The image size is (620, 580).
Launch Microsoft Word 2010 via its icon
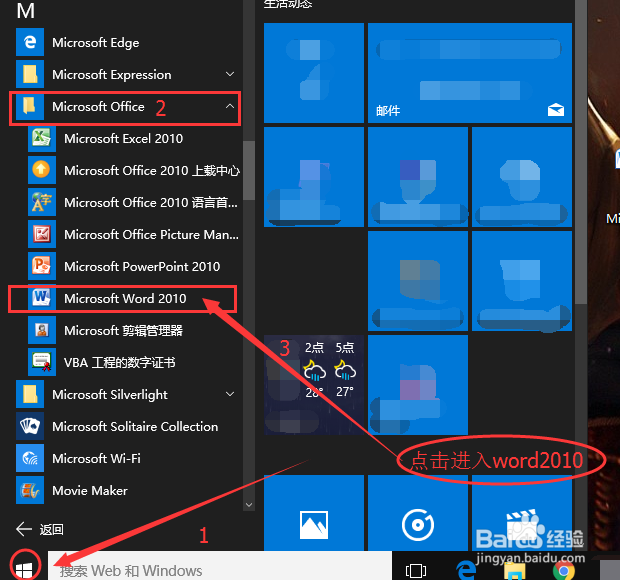42,298
